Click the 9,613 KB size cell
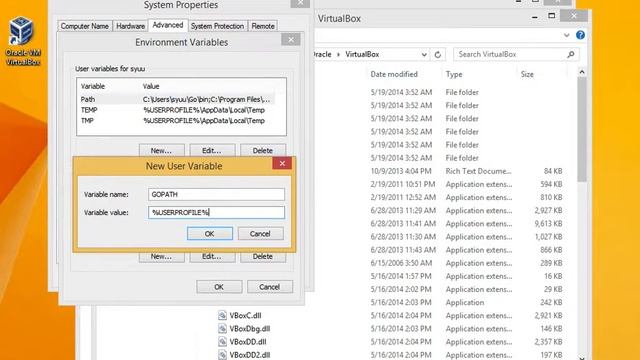 tap(548, 224)
